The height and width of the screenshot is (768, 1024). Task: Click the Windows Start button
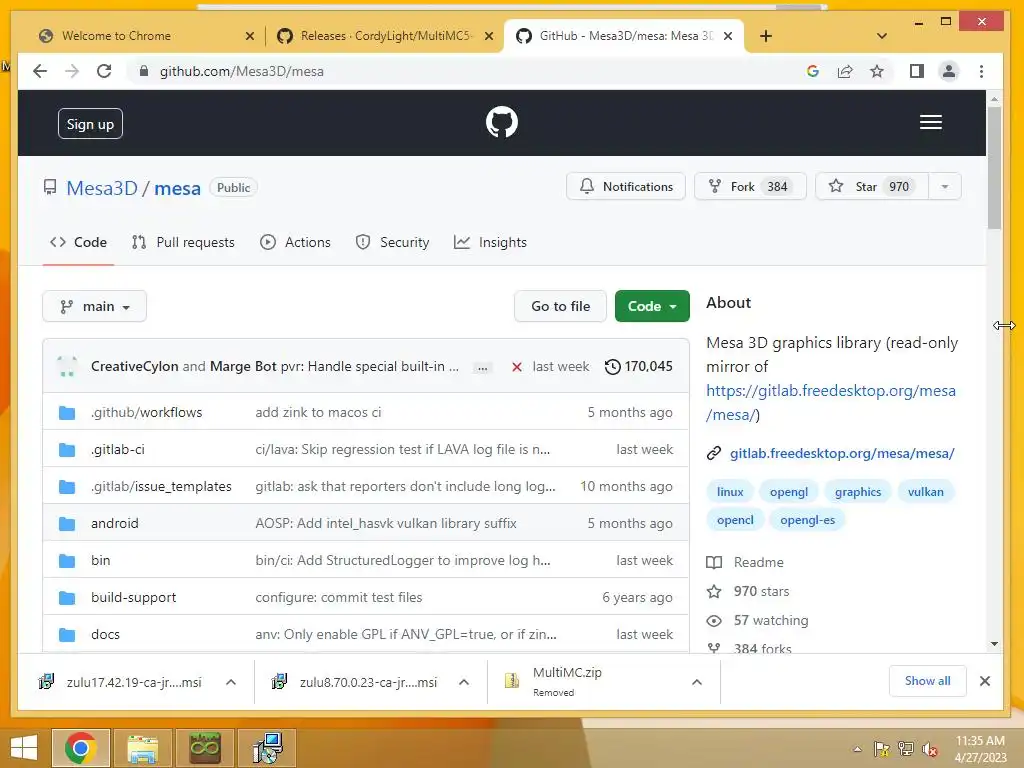pos(24,748)
